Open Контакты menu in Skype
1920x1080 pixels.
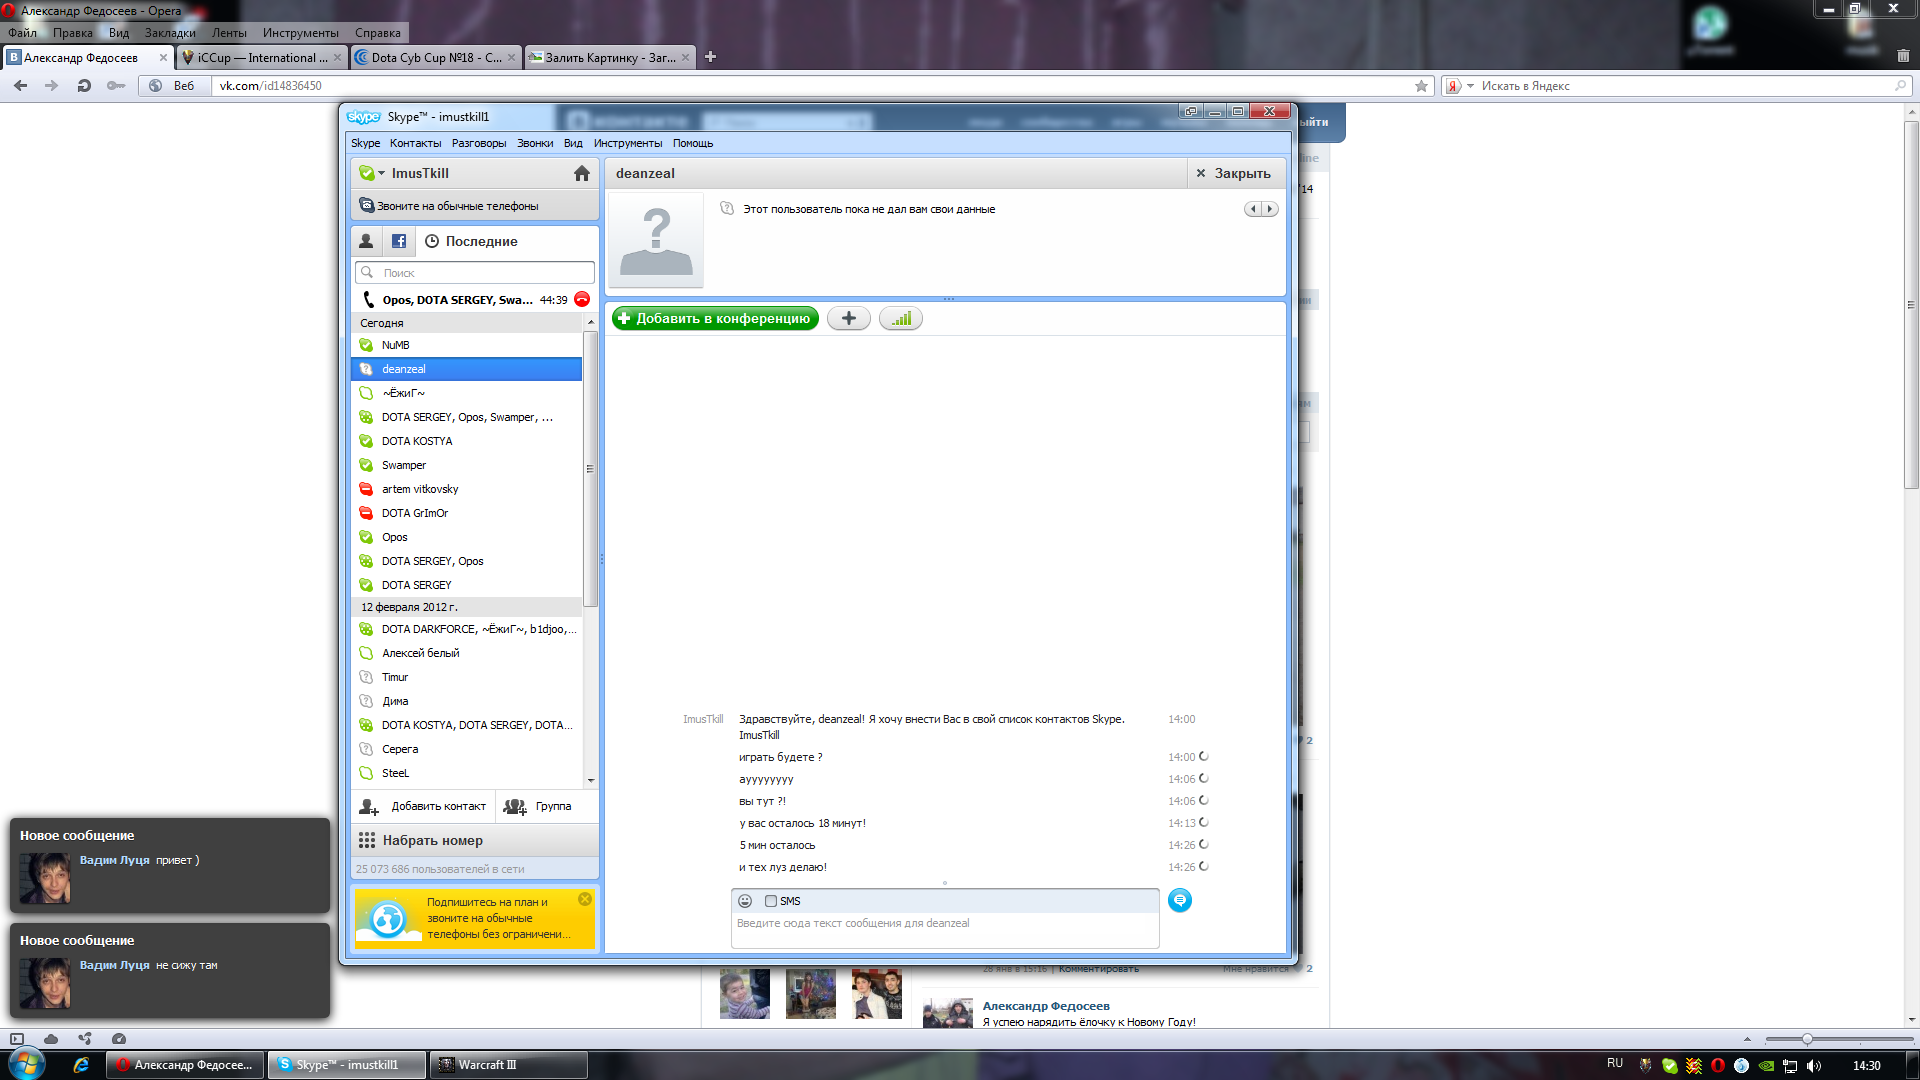(x=415, y=143)
